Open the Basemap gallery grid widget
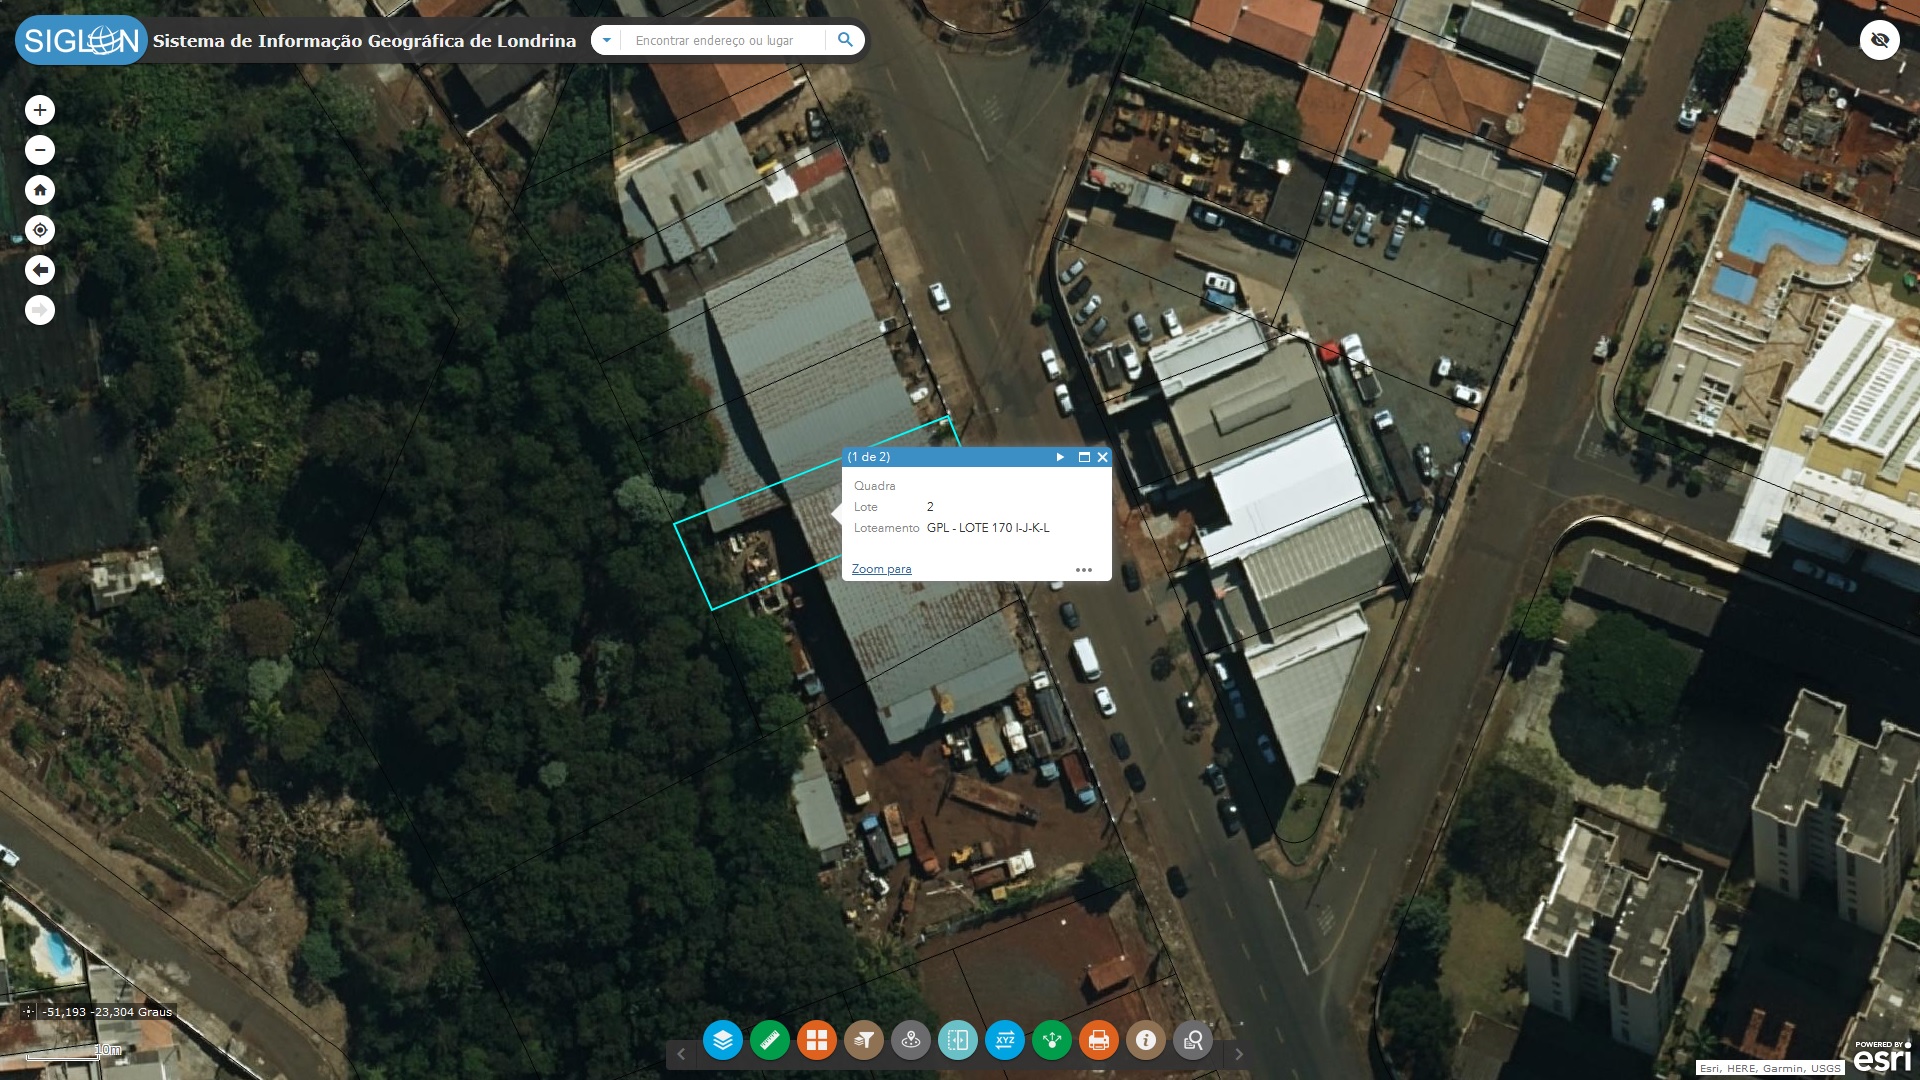Image resolution: width=1920 pixels, height=1080 pixels. (817, 1040)
